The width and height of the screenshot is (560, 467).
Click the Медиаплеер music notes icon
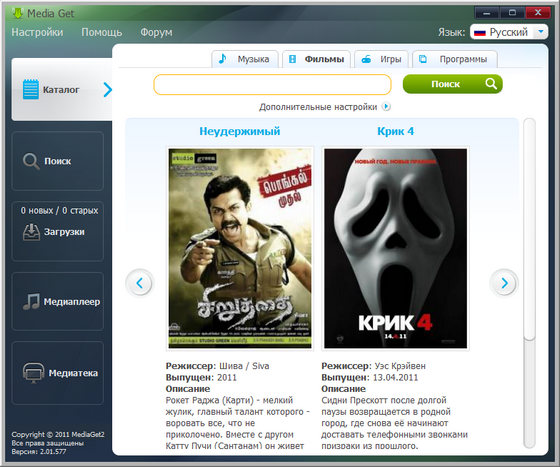[31, 302]
